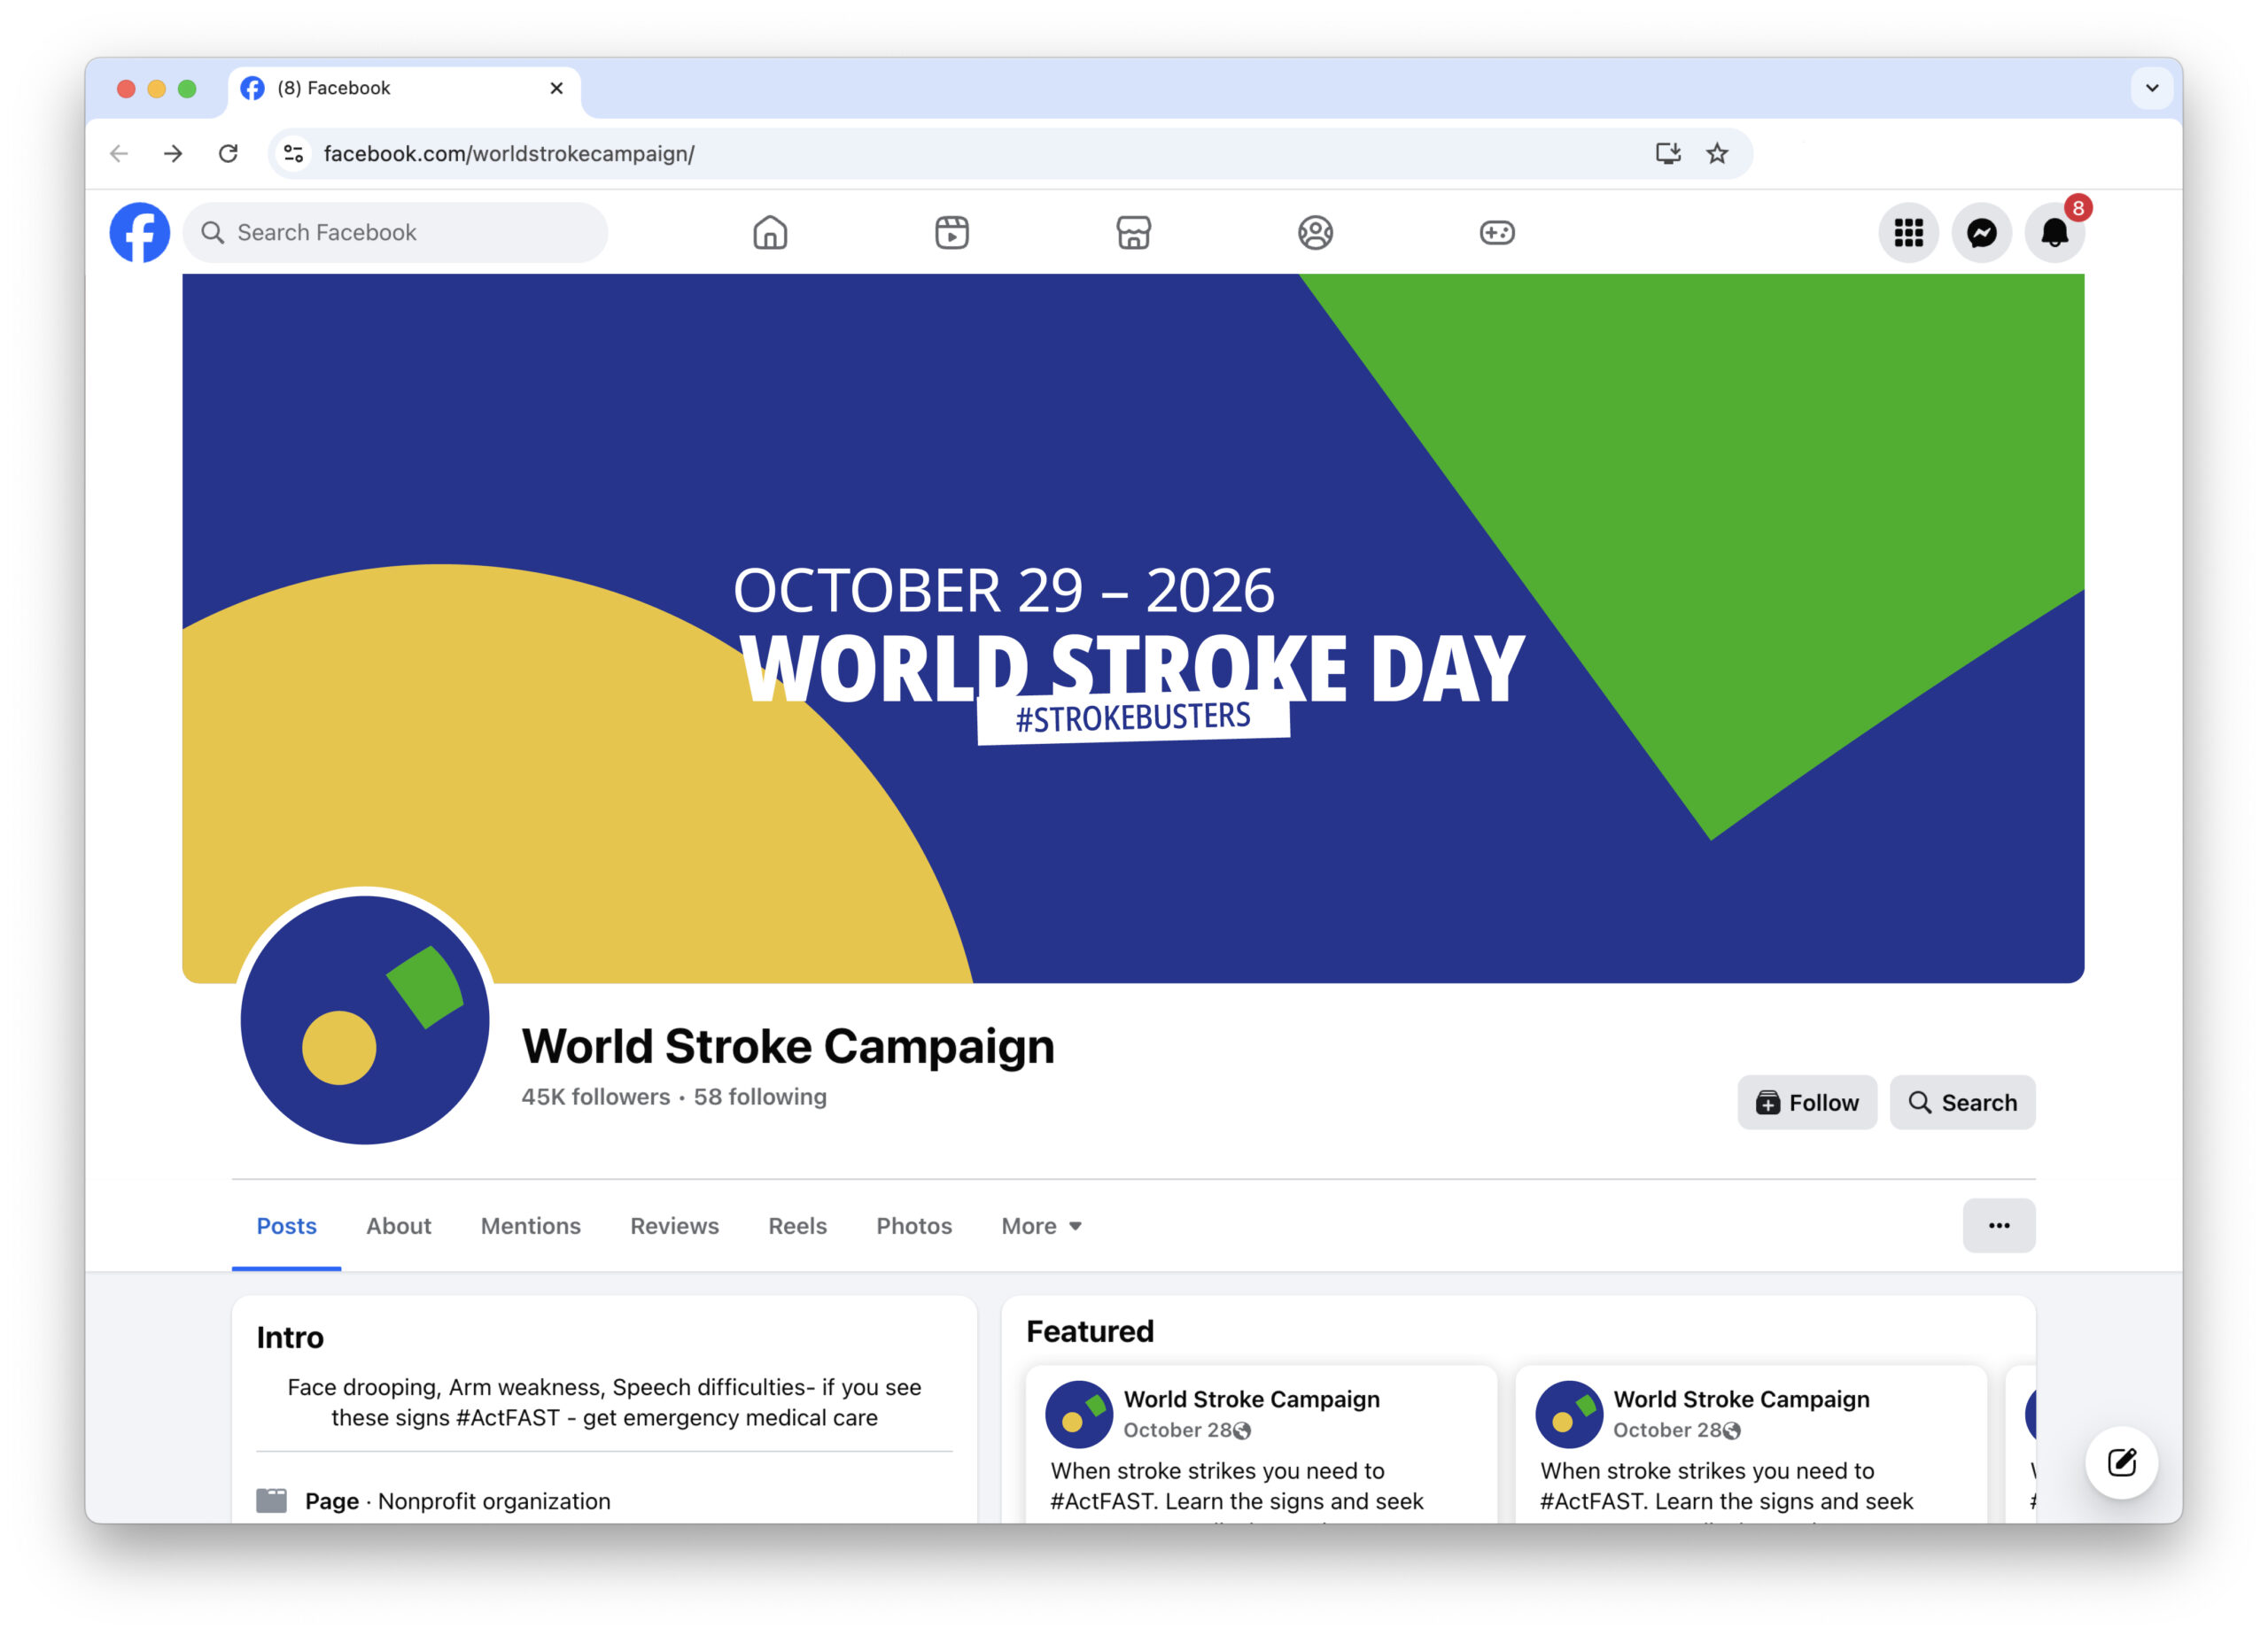Open Search on the page profile
Screen dimensions: 2268x1636
pyautogui.click(x=1962, y=1102)
